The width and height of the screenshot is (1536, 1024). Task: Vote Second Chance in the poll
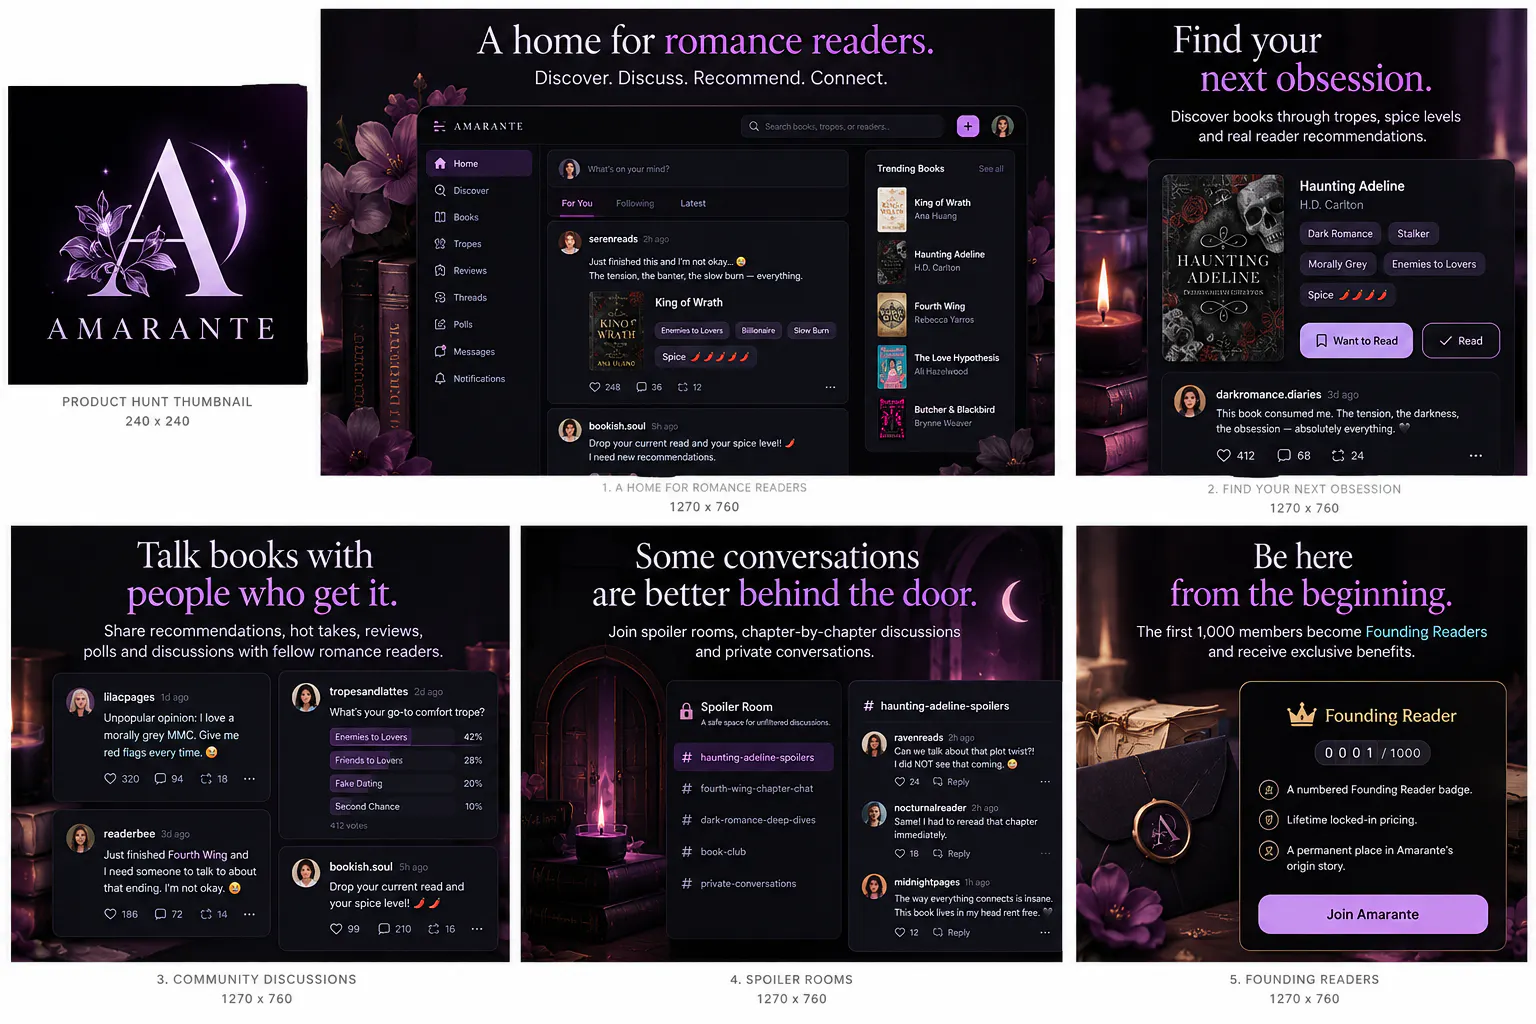(x=408, y=807)
